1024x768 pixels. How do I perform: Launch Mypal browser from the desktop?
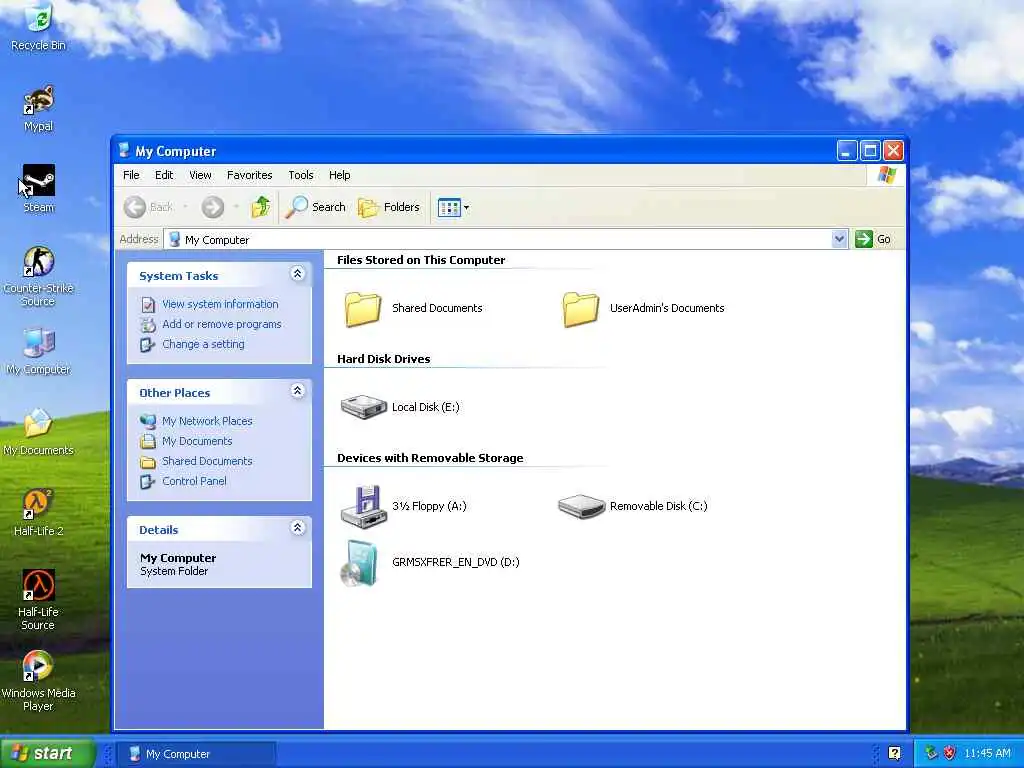[x=39, y=108]
